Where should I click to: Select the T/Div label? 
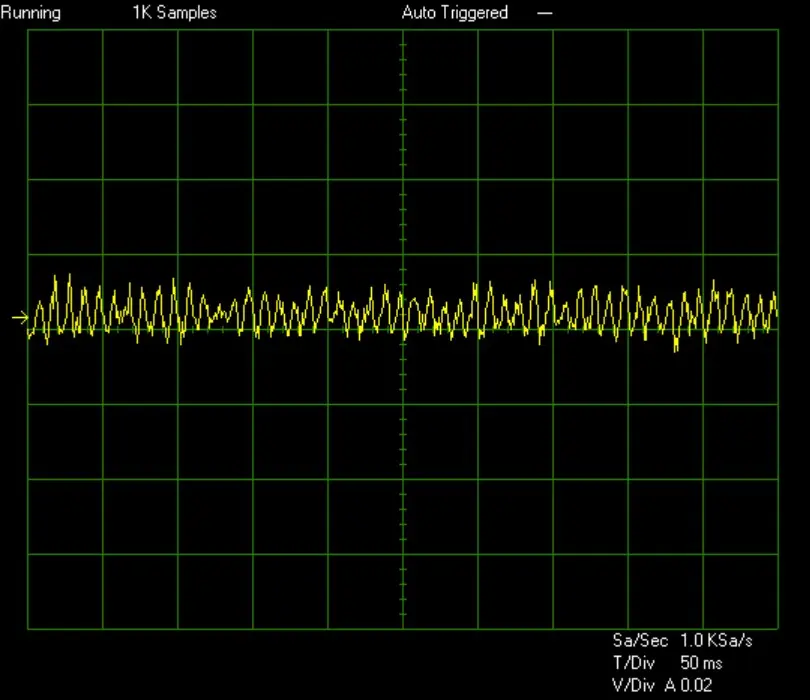633,663
